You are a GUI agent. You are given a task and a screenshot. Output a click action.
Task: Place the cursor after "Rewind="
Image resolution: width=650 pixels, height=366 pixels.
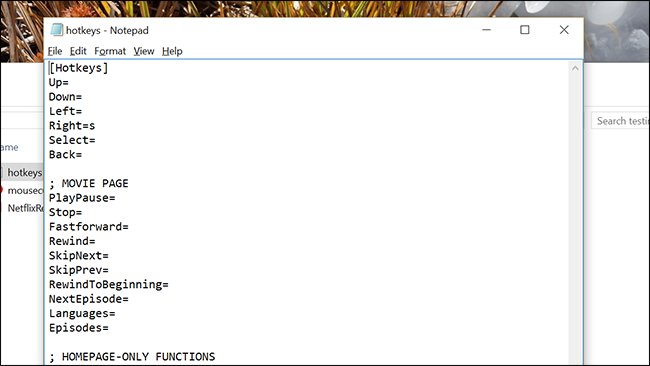coord(95,241)
